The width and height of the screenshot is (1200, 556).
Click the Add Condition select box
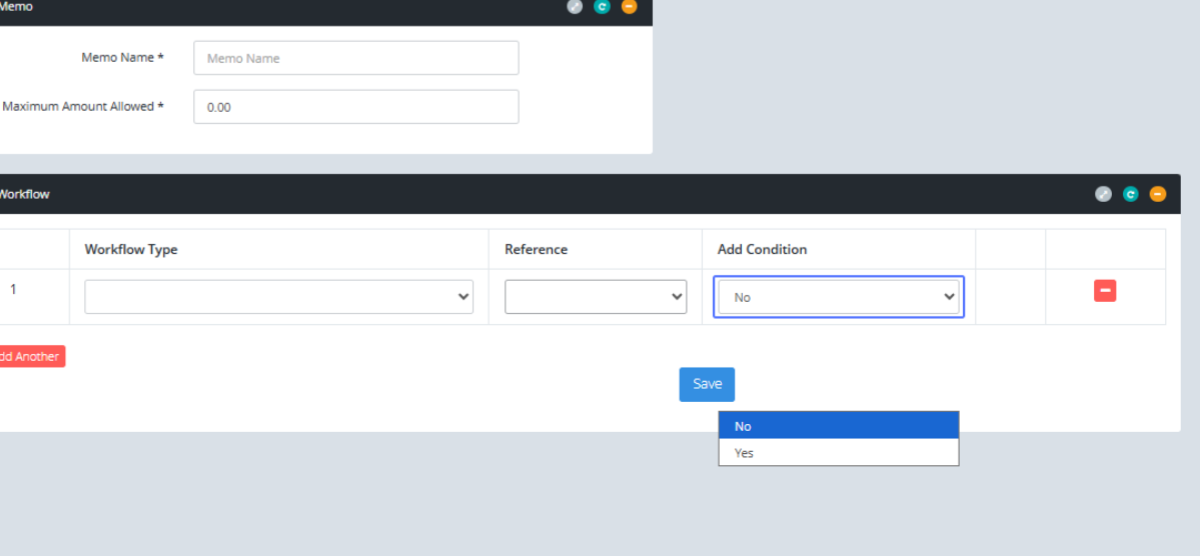point(838,297)
